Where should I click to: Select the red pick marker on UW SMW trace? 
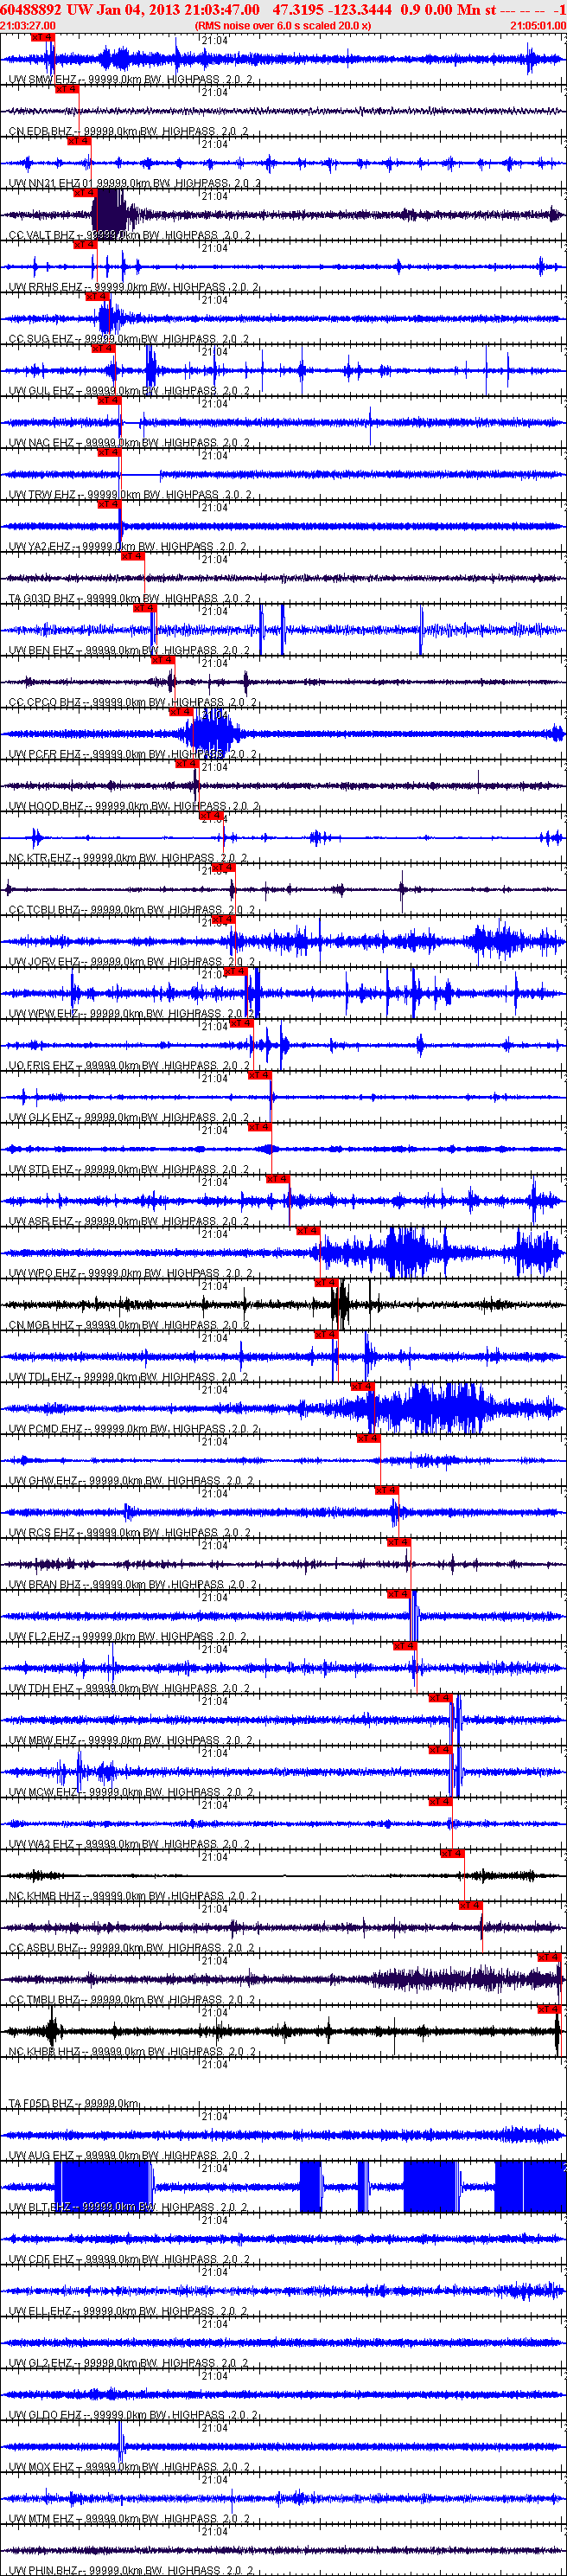[43, 37]
